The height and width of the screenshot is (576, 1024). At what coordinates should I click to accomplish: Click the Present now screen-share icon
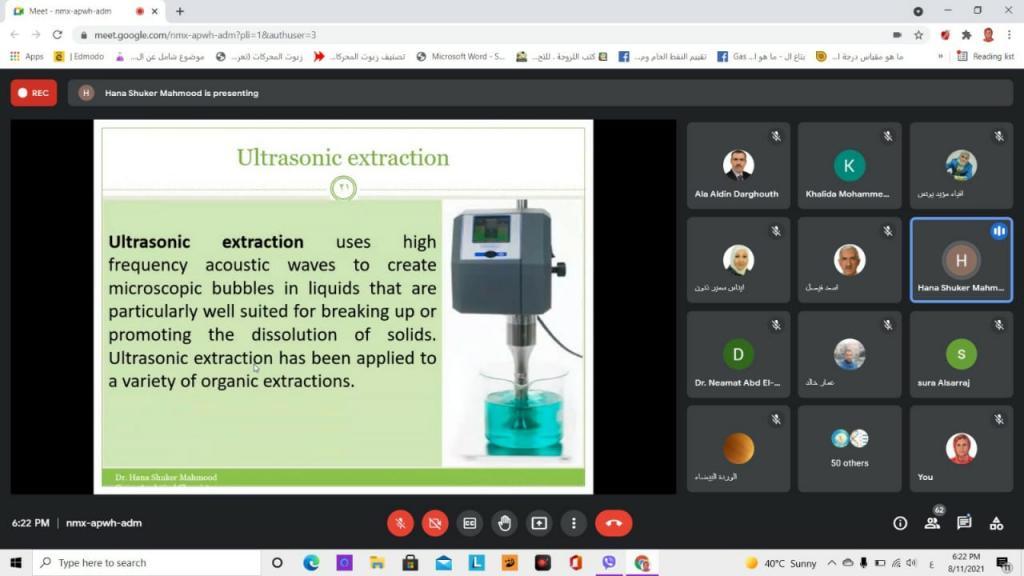pyautogui.click(x=539, y=523)
